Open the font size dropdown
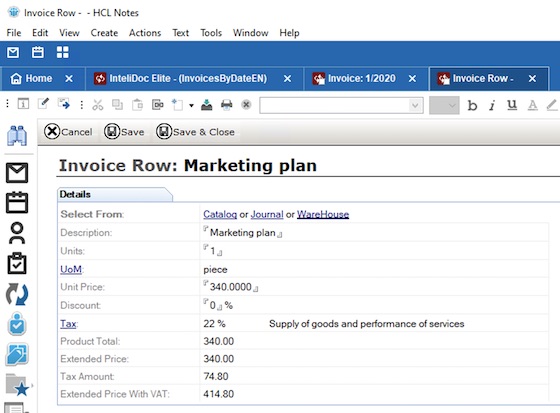 pos(444,105)
